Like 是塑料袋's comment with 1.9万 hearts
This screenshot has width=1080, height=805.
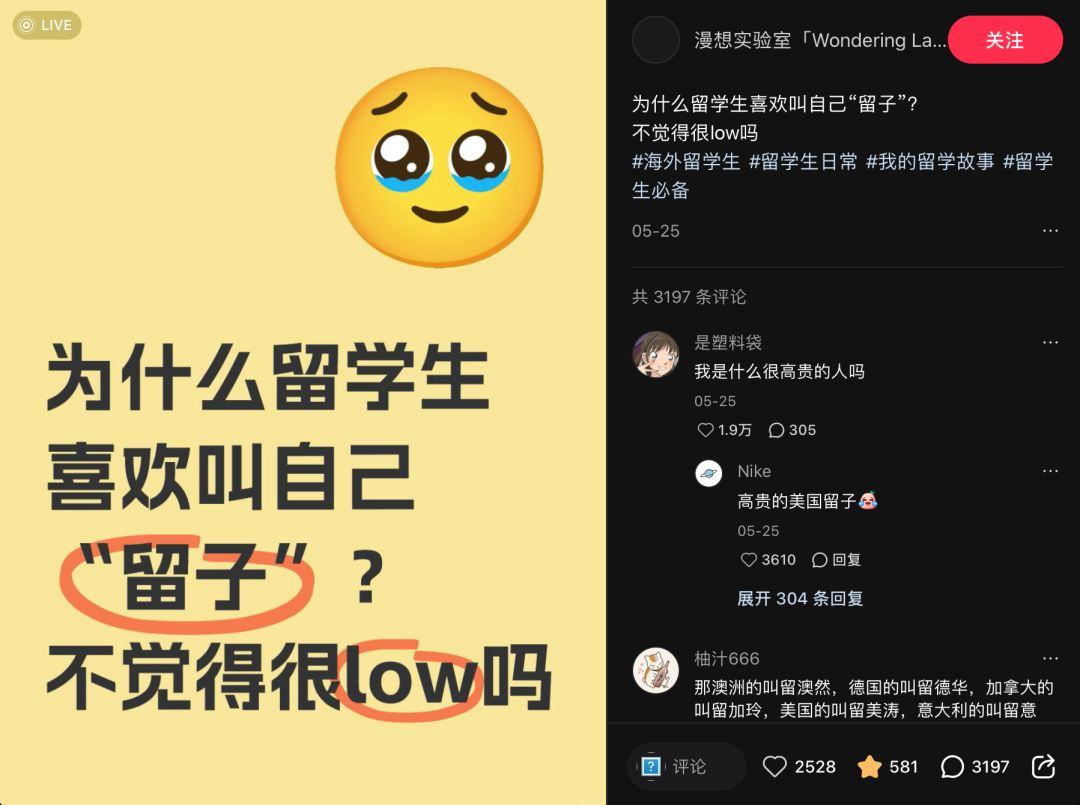(706, 430)
